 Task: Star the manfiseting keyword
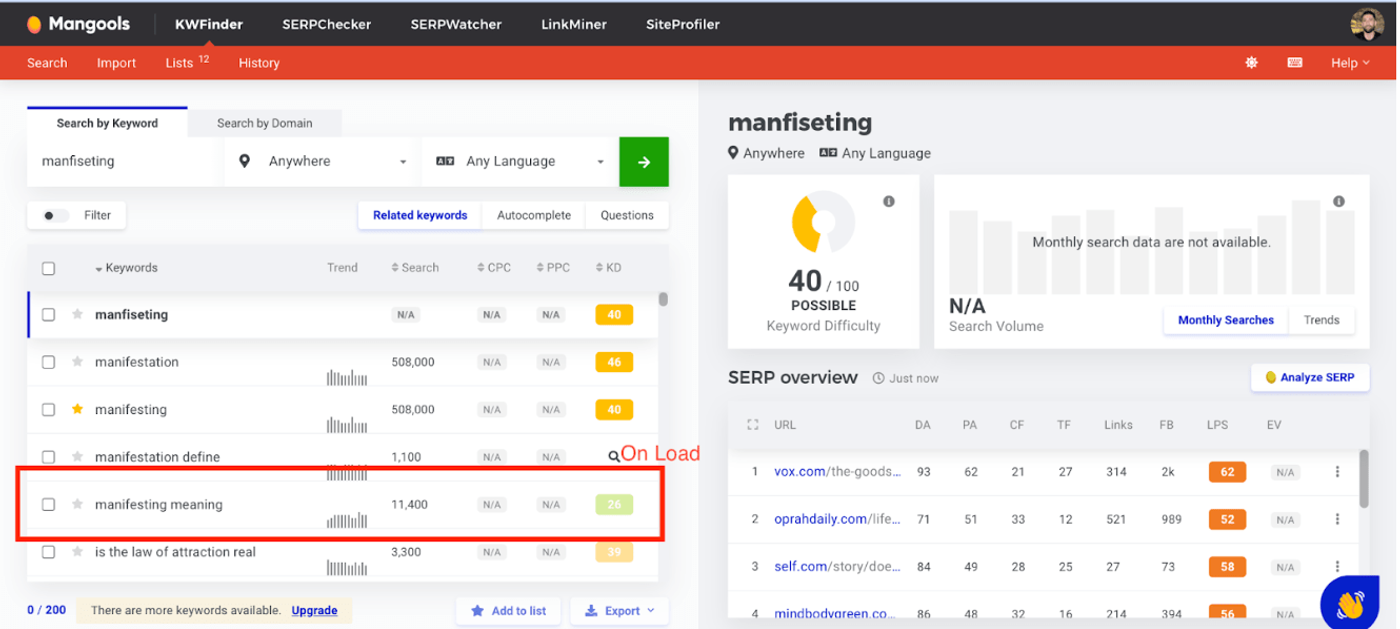pos(77,314)
